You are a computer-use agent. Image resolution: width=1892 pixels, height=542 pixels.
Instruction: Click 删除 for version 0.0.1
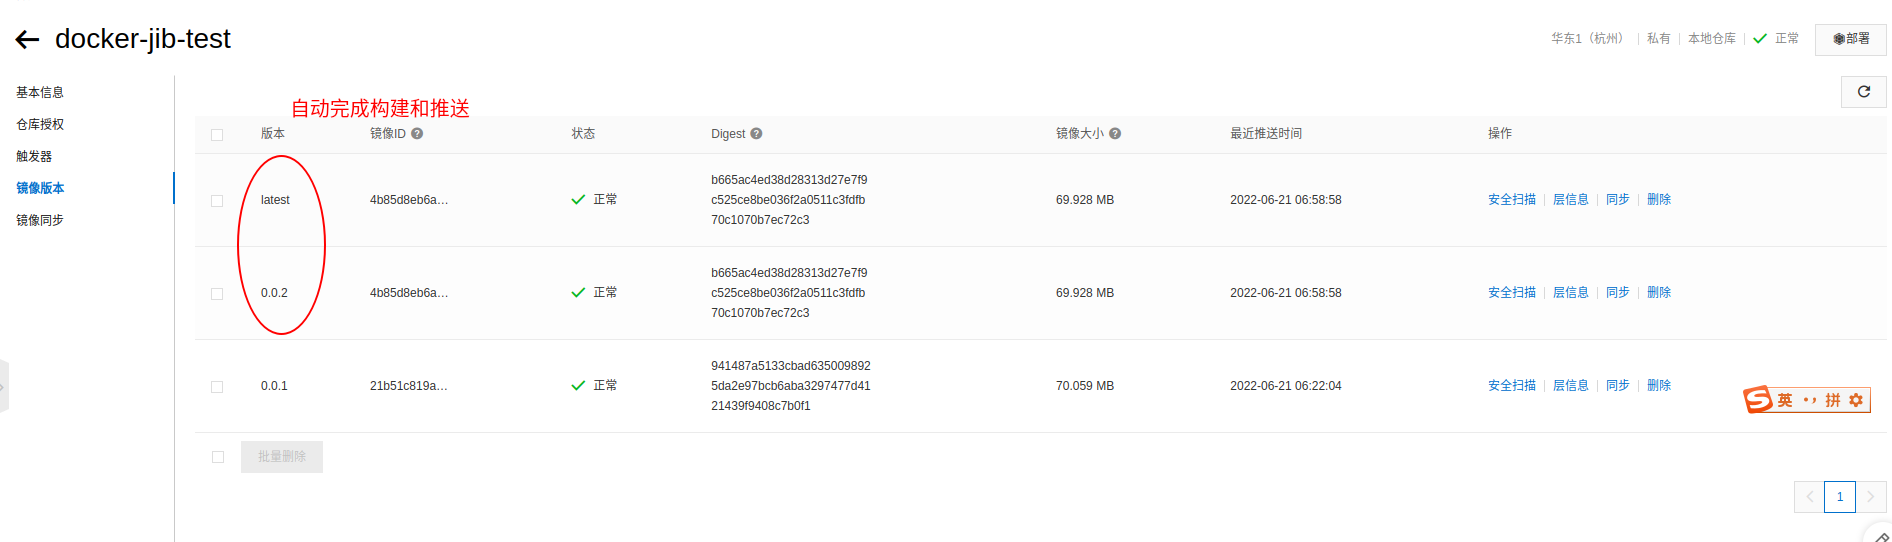coord(1659,386)
